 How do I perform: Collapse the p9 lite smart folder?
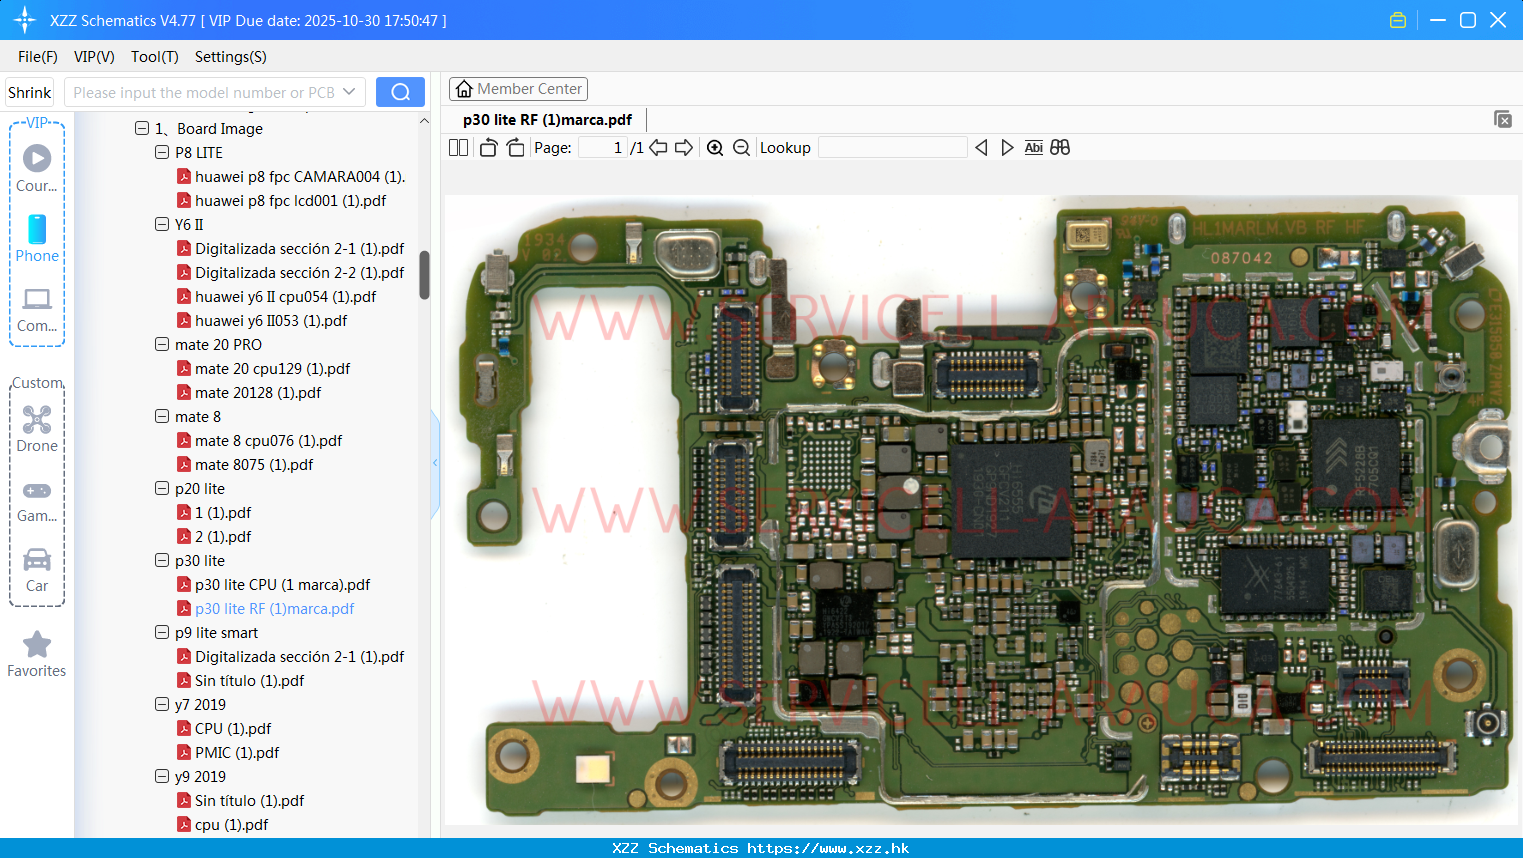pyautogui.click(x=162, y=632)
